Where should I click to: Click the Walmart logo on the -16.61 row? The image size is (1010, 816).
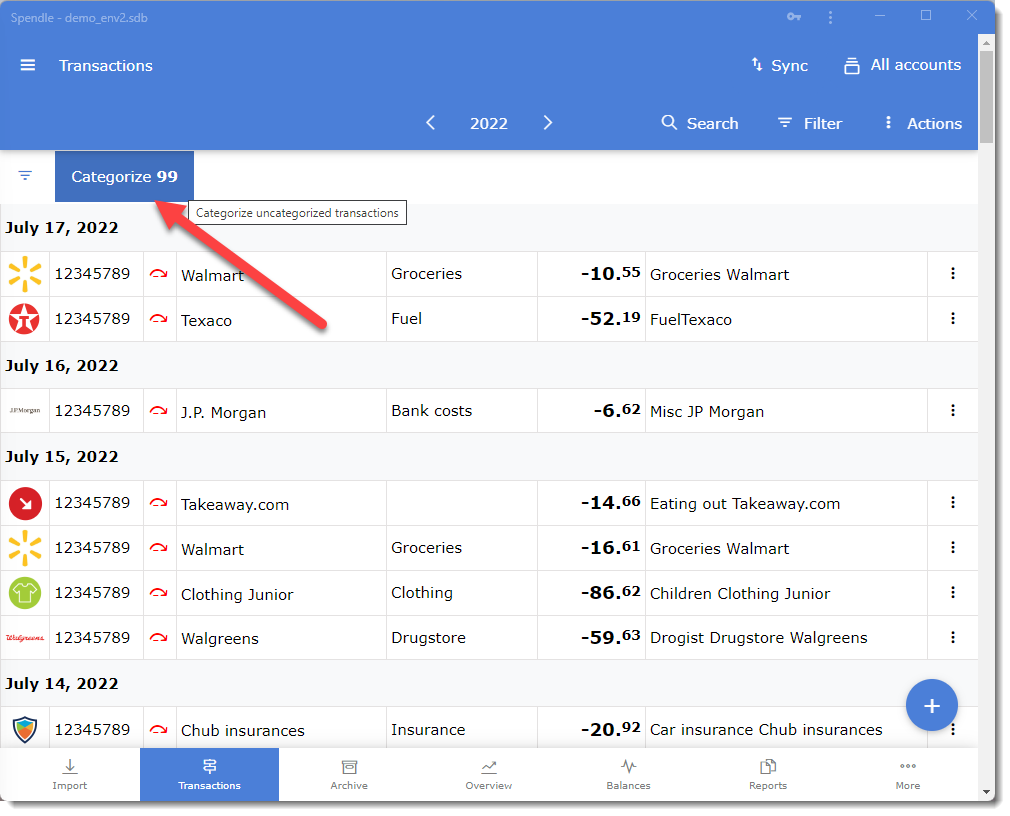pyautogui.click(x=24, y=547)
